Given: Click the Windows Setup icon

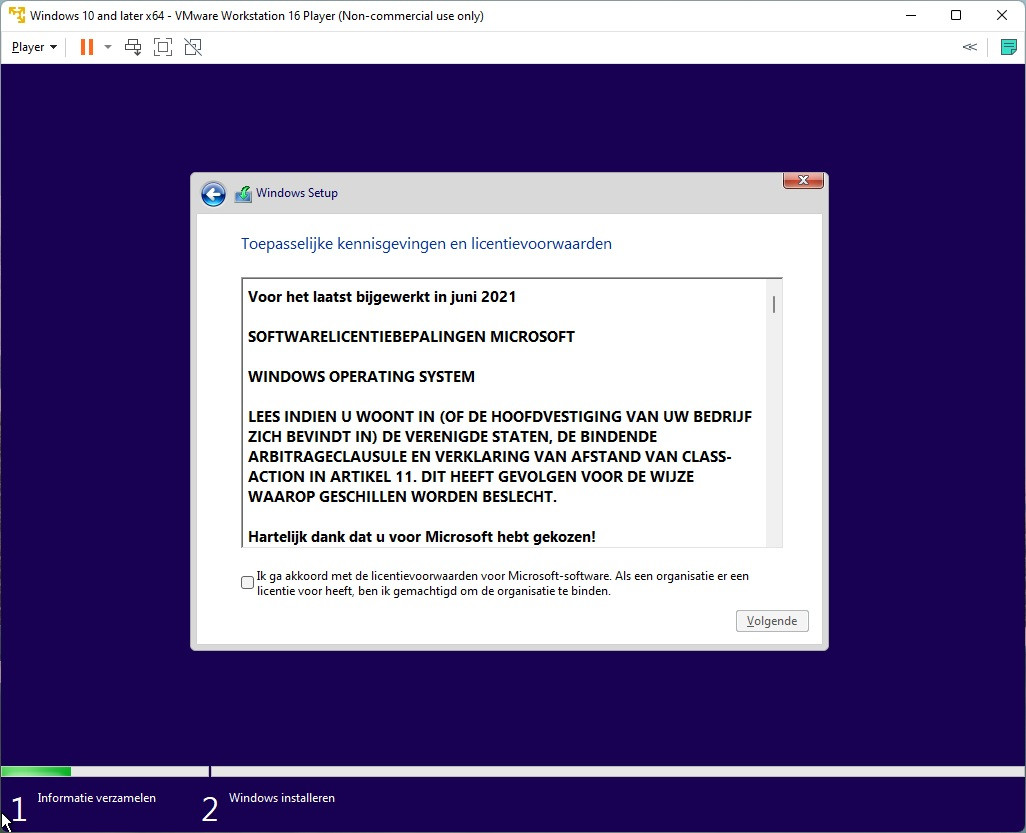Looking at the screenshot, I should click(243, 194).
